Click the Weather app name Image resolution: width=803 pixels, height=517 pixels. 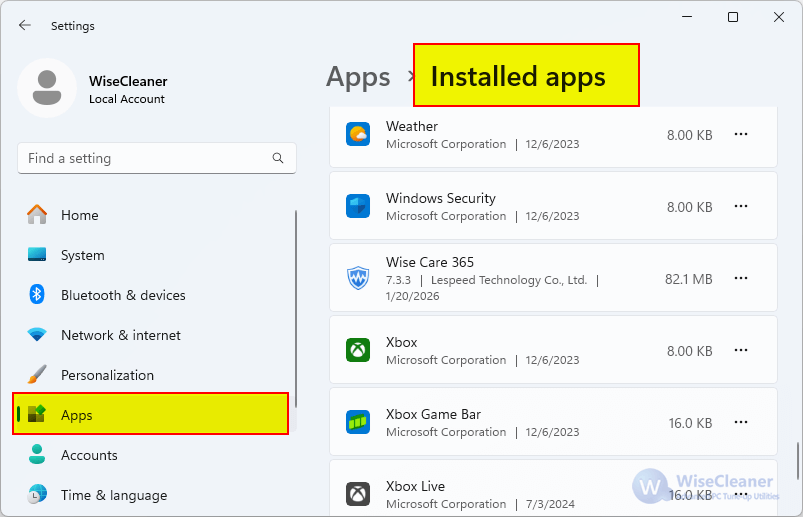click(x=412, y=126)
